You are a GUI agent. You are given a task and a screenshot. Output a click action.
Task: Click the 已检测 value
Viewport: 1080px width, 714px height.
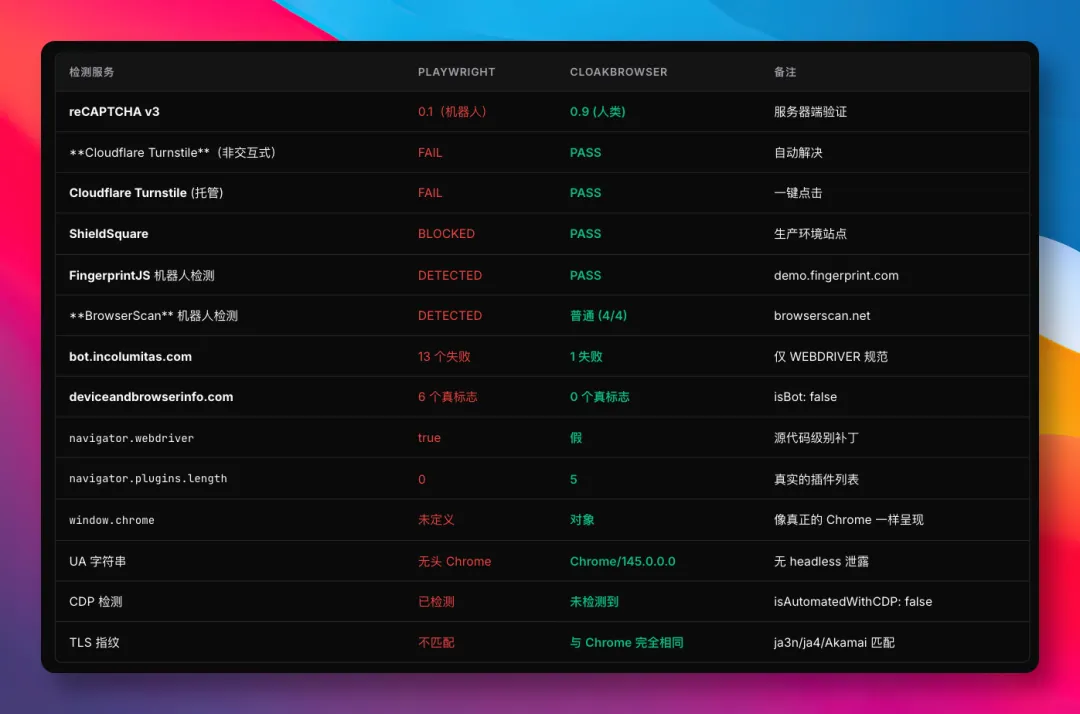point(436,602)
